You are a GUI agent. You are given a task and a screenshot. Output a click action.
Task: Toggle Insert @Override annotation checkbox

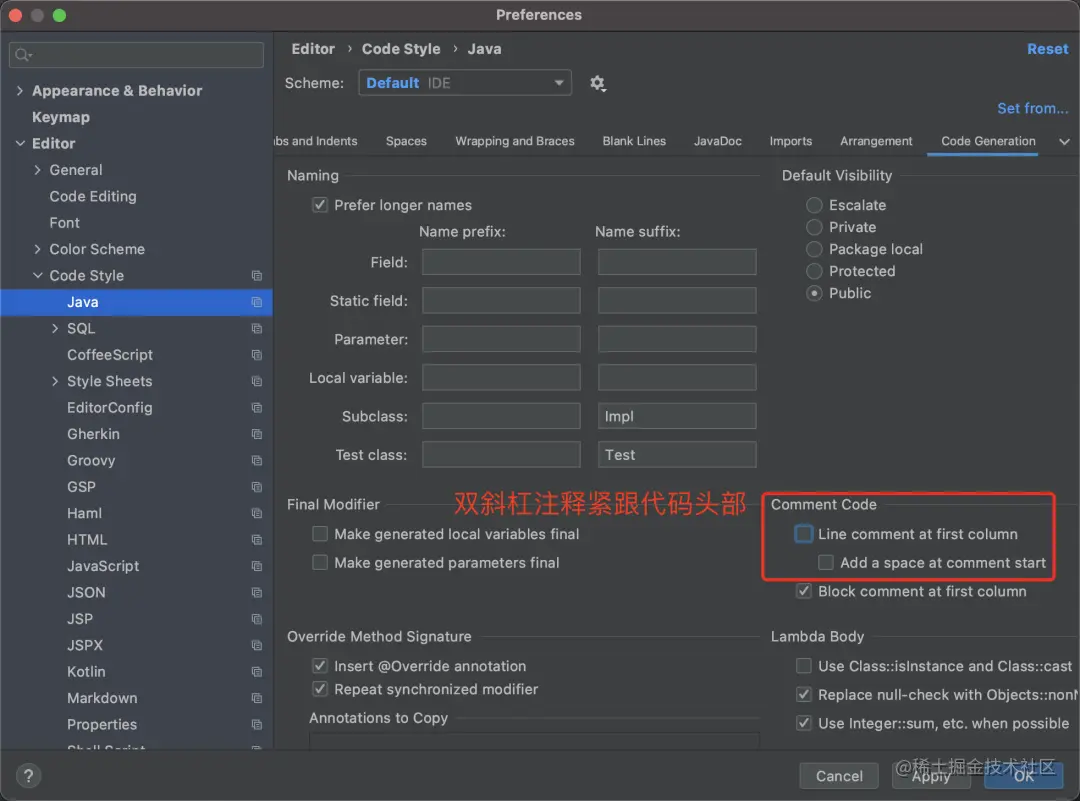click(x=320, y=666)
